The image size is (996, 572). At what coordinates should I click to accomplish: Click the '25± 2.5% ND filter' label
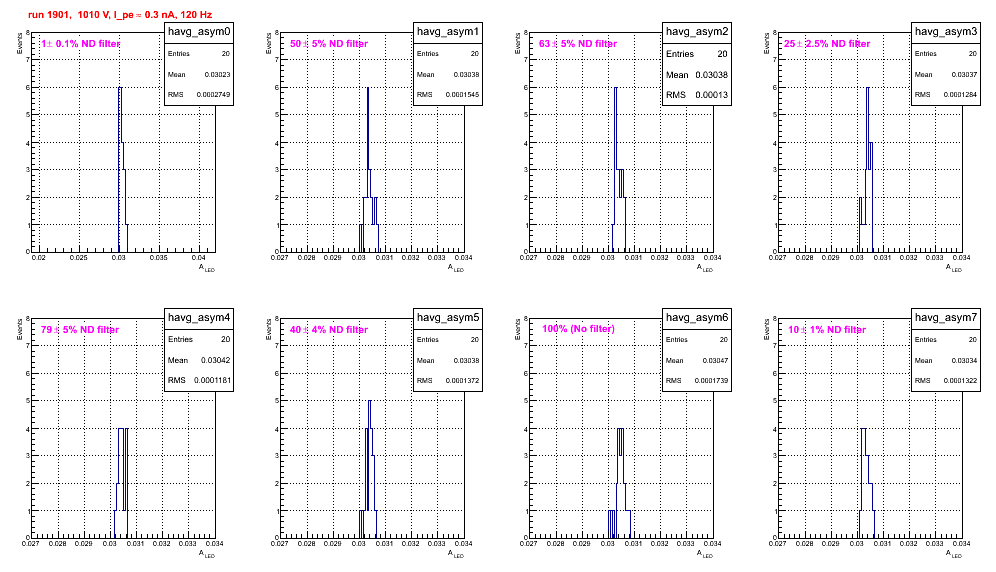click(x=827, y=44)
